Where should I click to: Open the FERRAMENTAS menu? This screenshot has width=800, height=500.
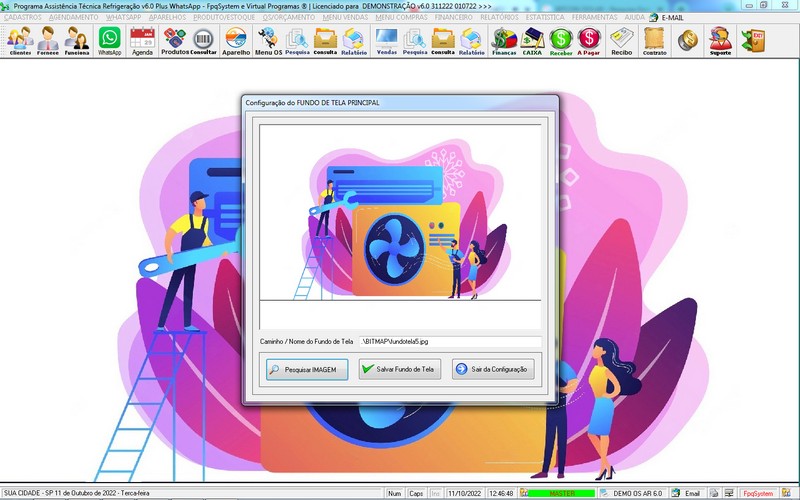point(594,17)
